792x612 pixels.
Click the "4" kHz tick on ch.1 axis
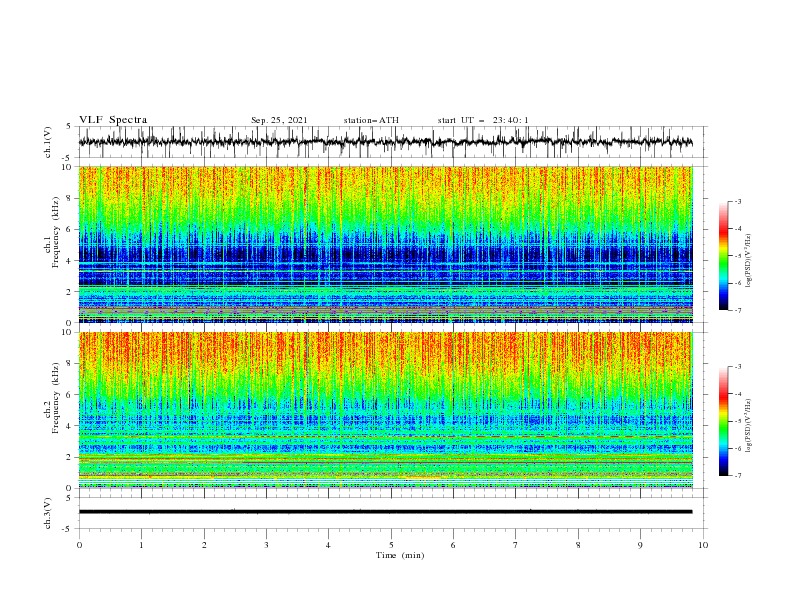click(x=70, y=261)
